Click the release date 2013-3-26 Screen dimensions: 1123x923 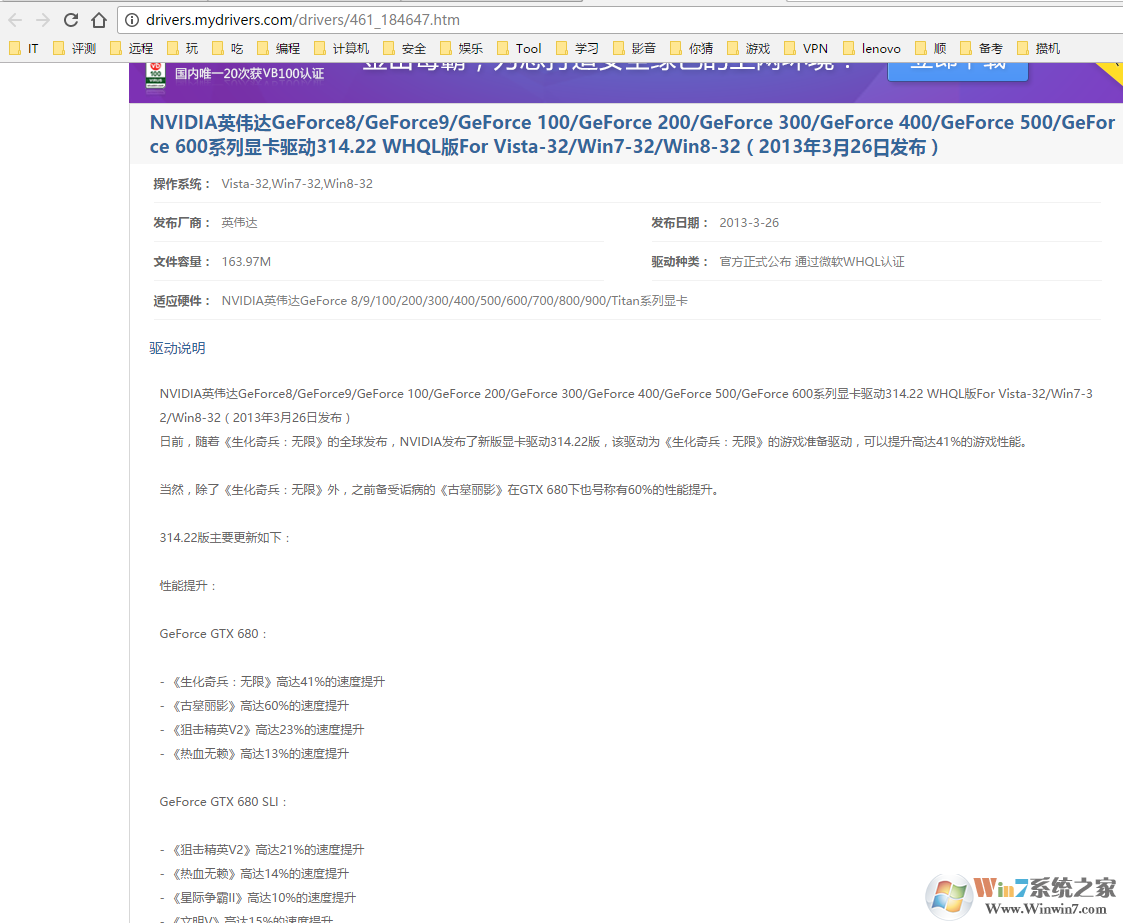[x=749, y=223]
